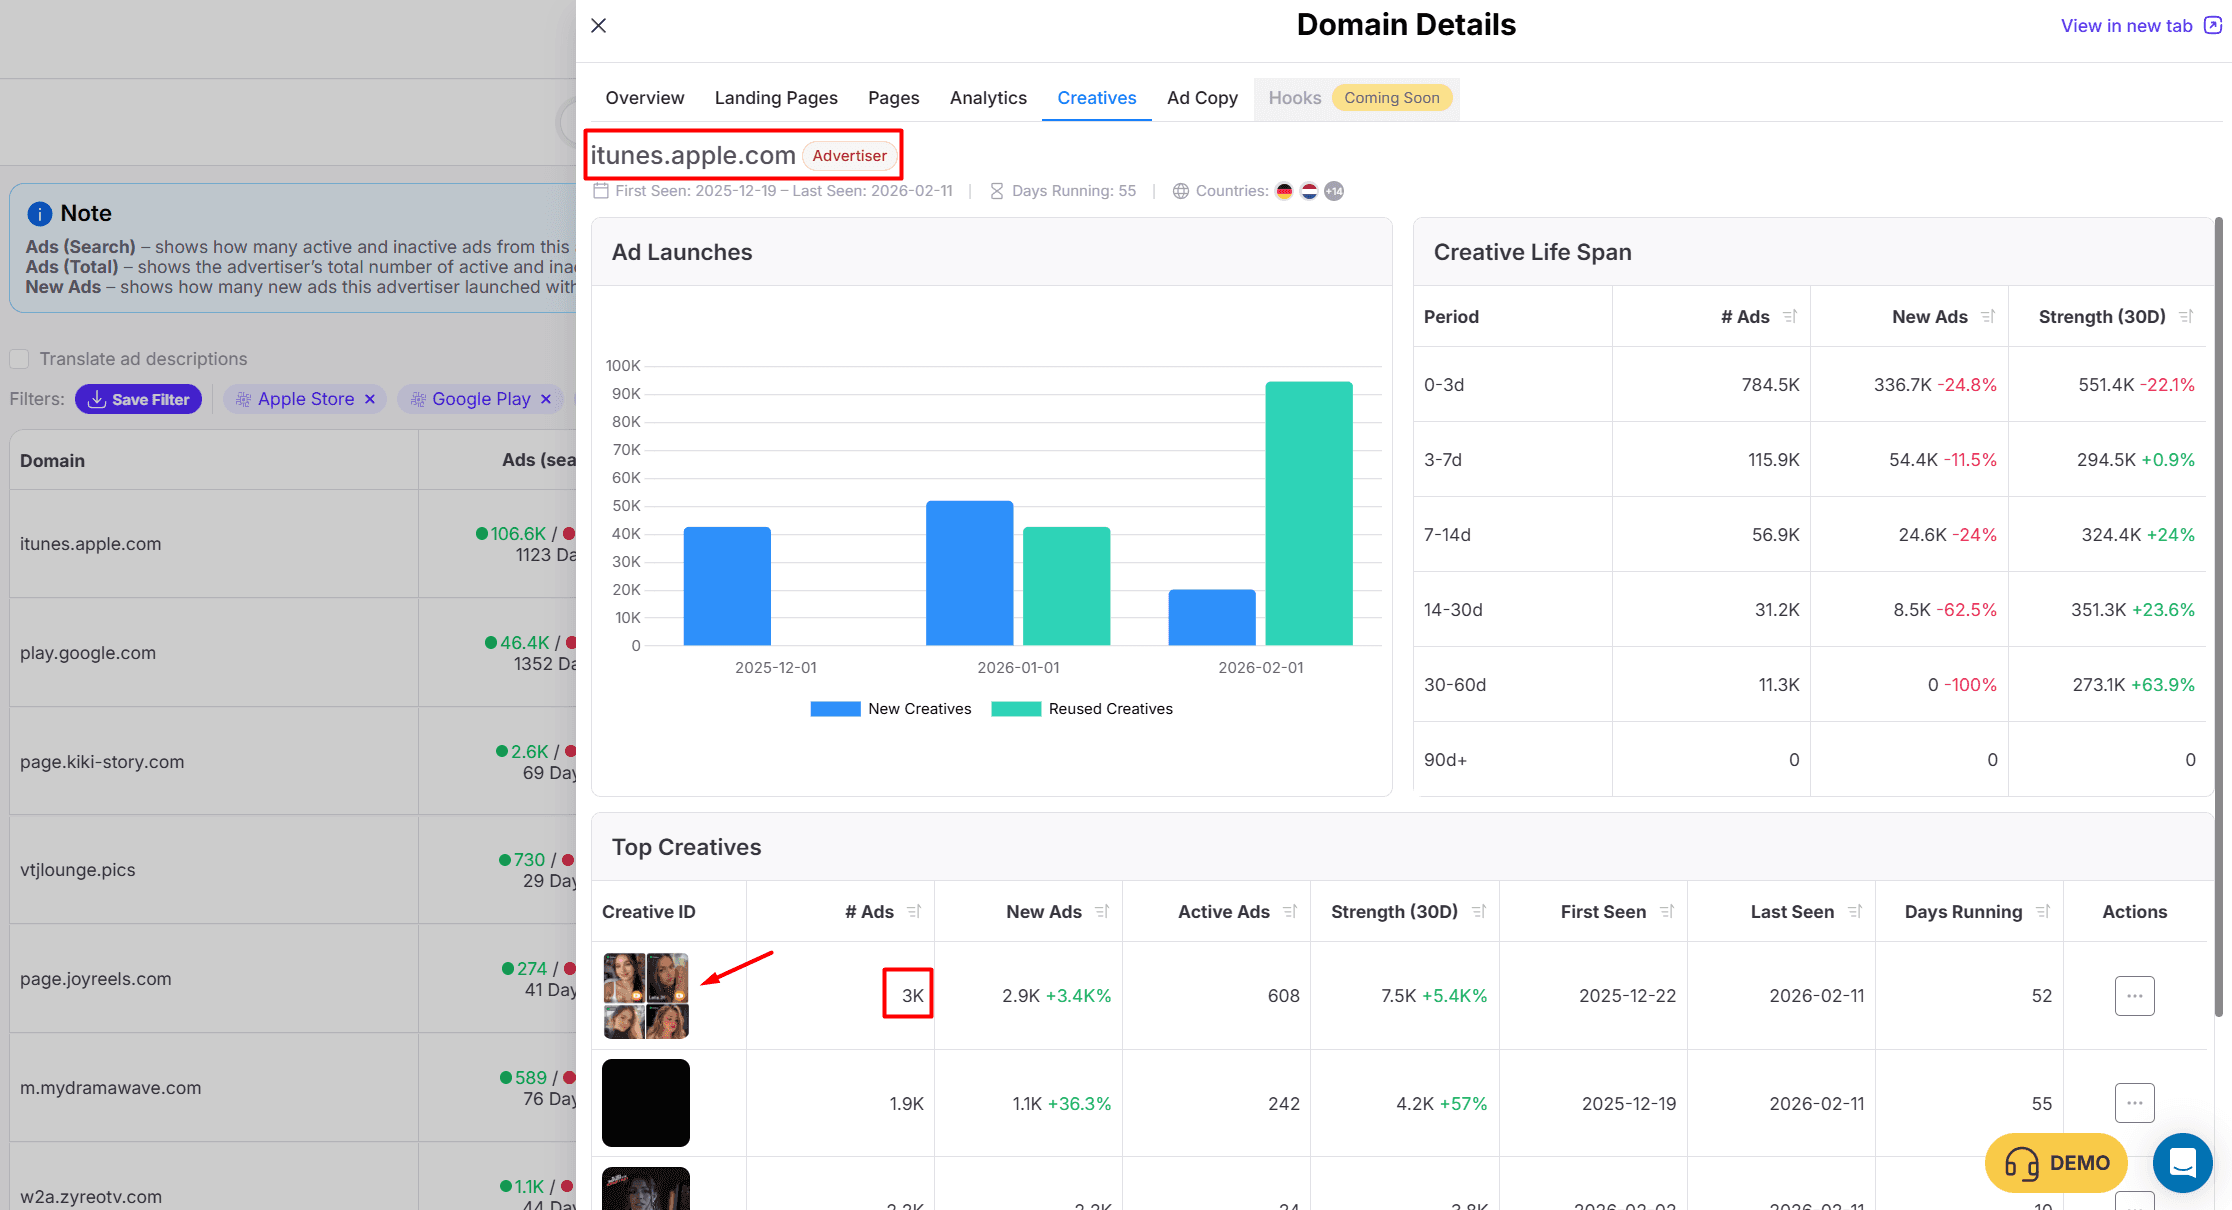Open actions menu for first creative
2232x1210 pixels.
coord(2134,996)
